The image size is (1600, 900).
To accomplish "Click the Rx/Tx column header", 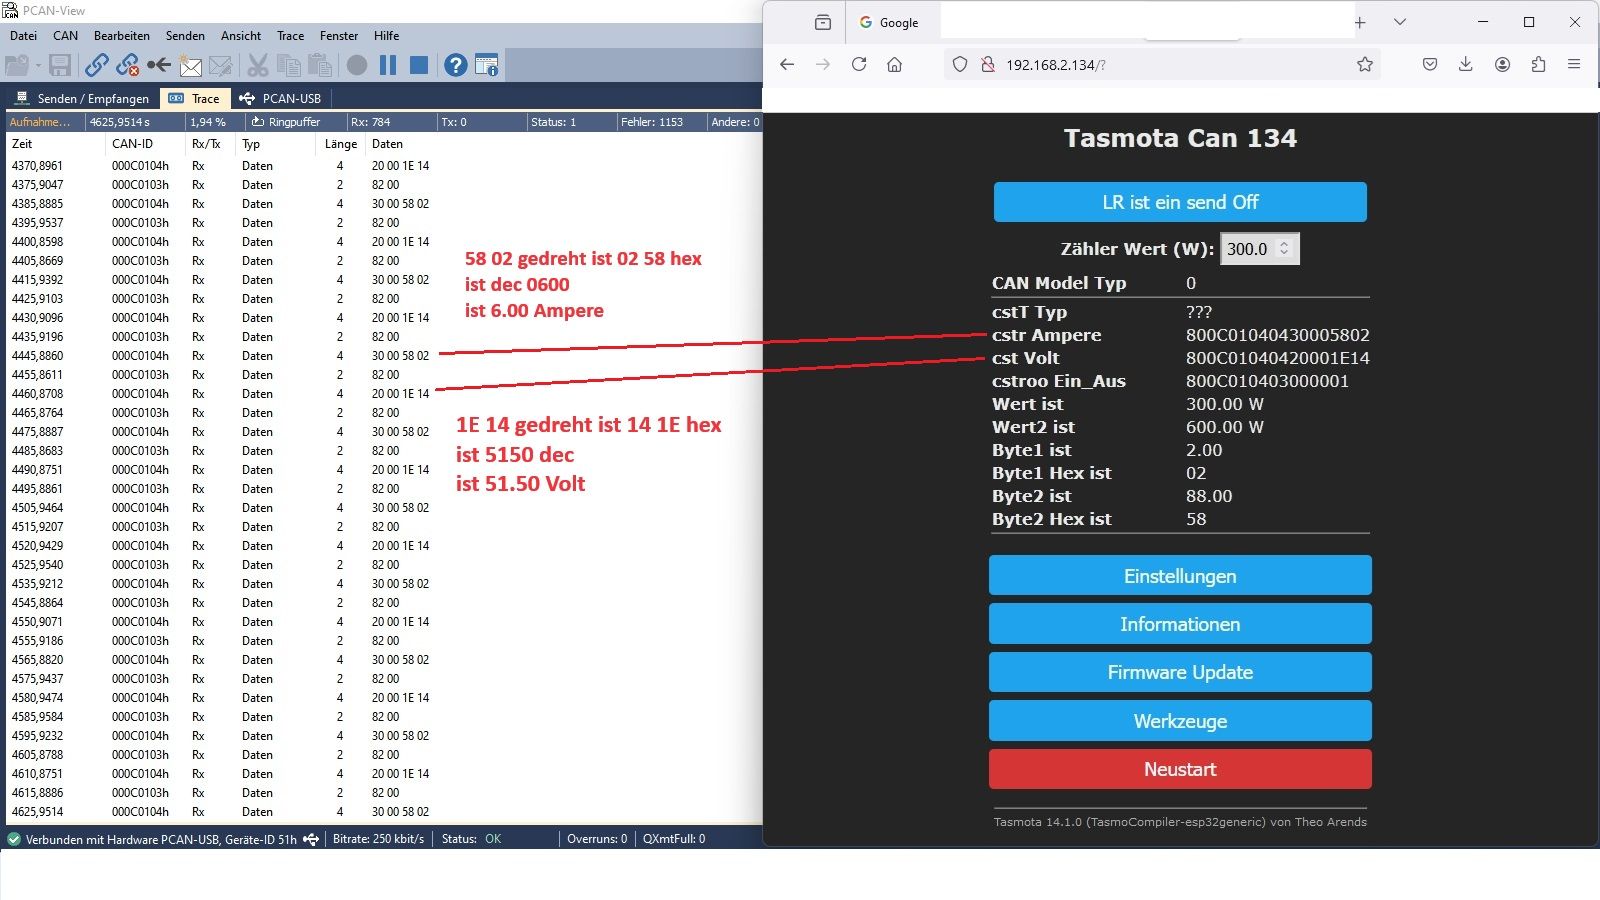I will [211, 144].
